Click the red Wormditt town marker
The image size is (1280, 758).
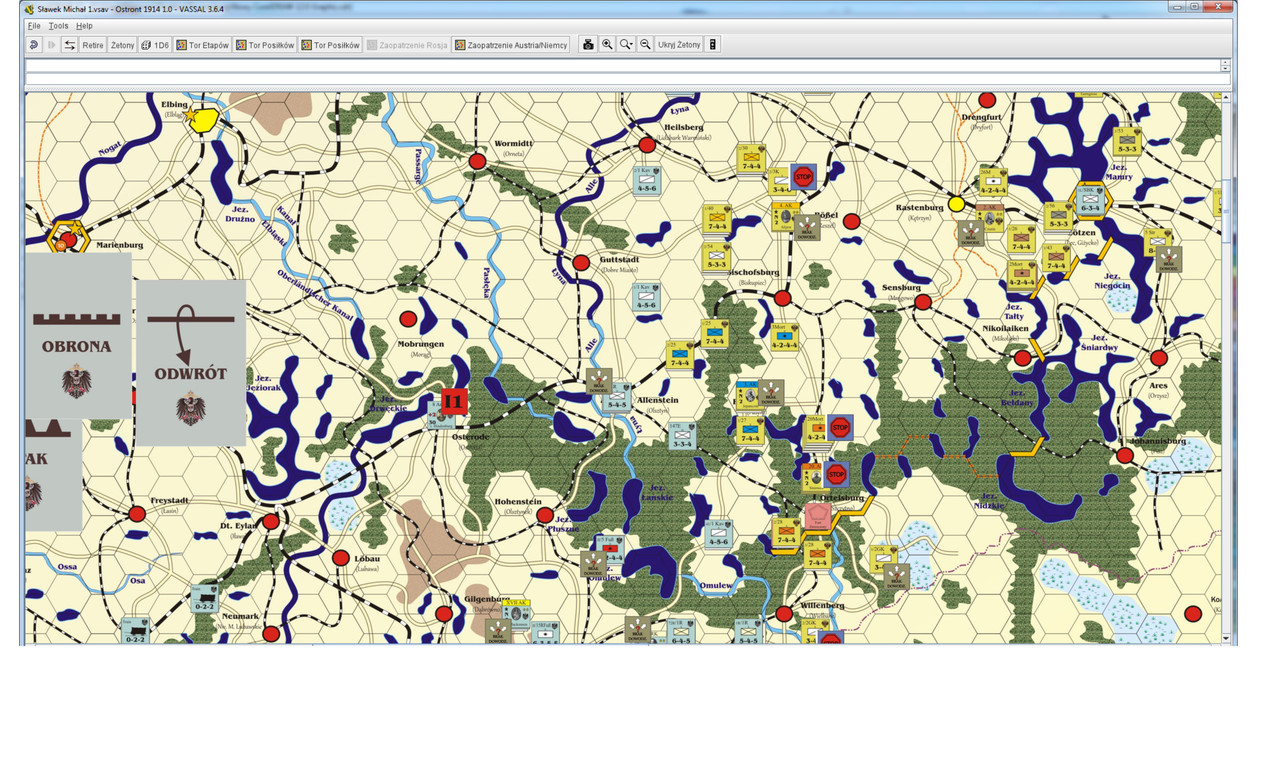click(x=478, y=161)
